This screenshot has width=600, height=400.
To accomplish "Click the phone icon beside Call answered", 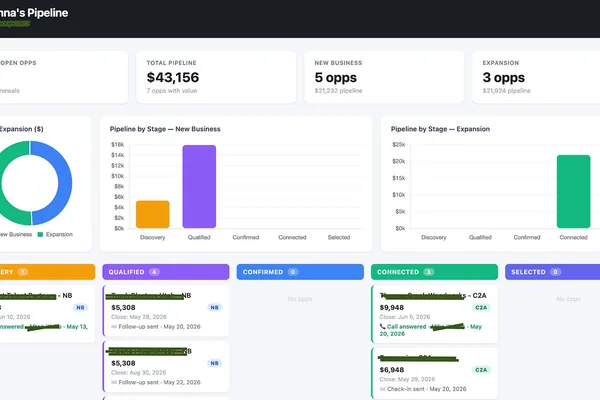I will point(382,327).
